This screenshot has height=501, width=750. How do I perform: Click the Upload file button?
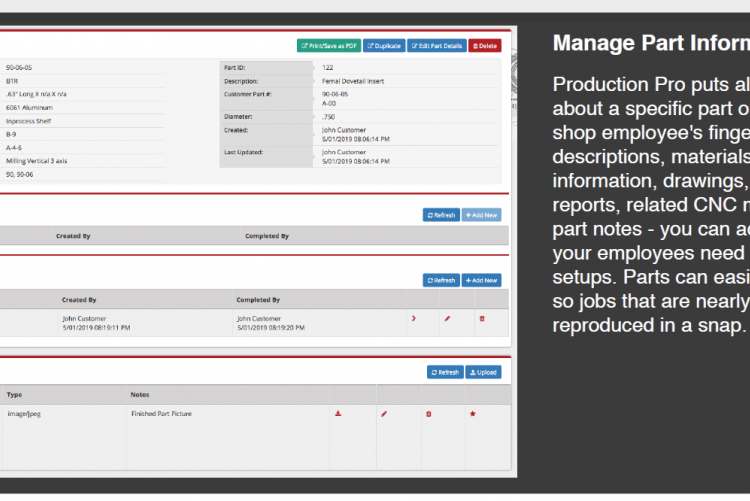pyautogui.click(x=483, y=372)
